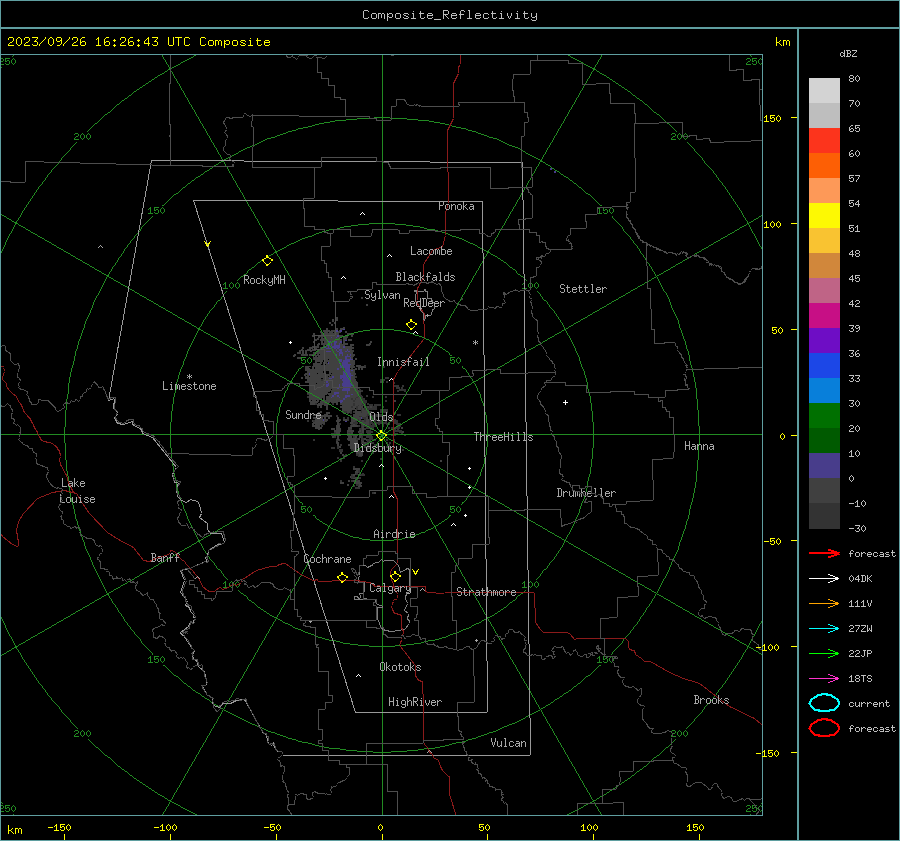This screenshot has width=900, height=841.
Task: Click the Hanna label
Action: tap(699, 446)
